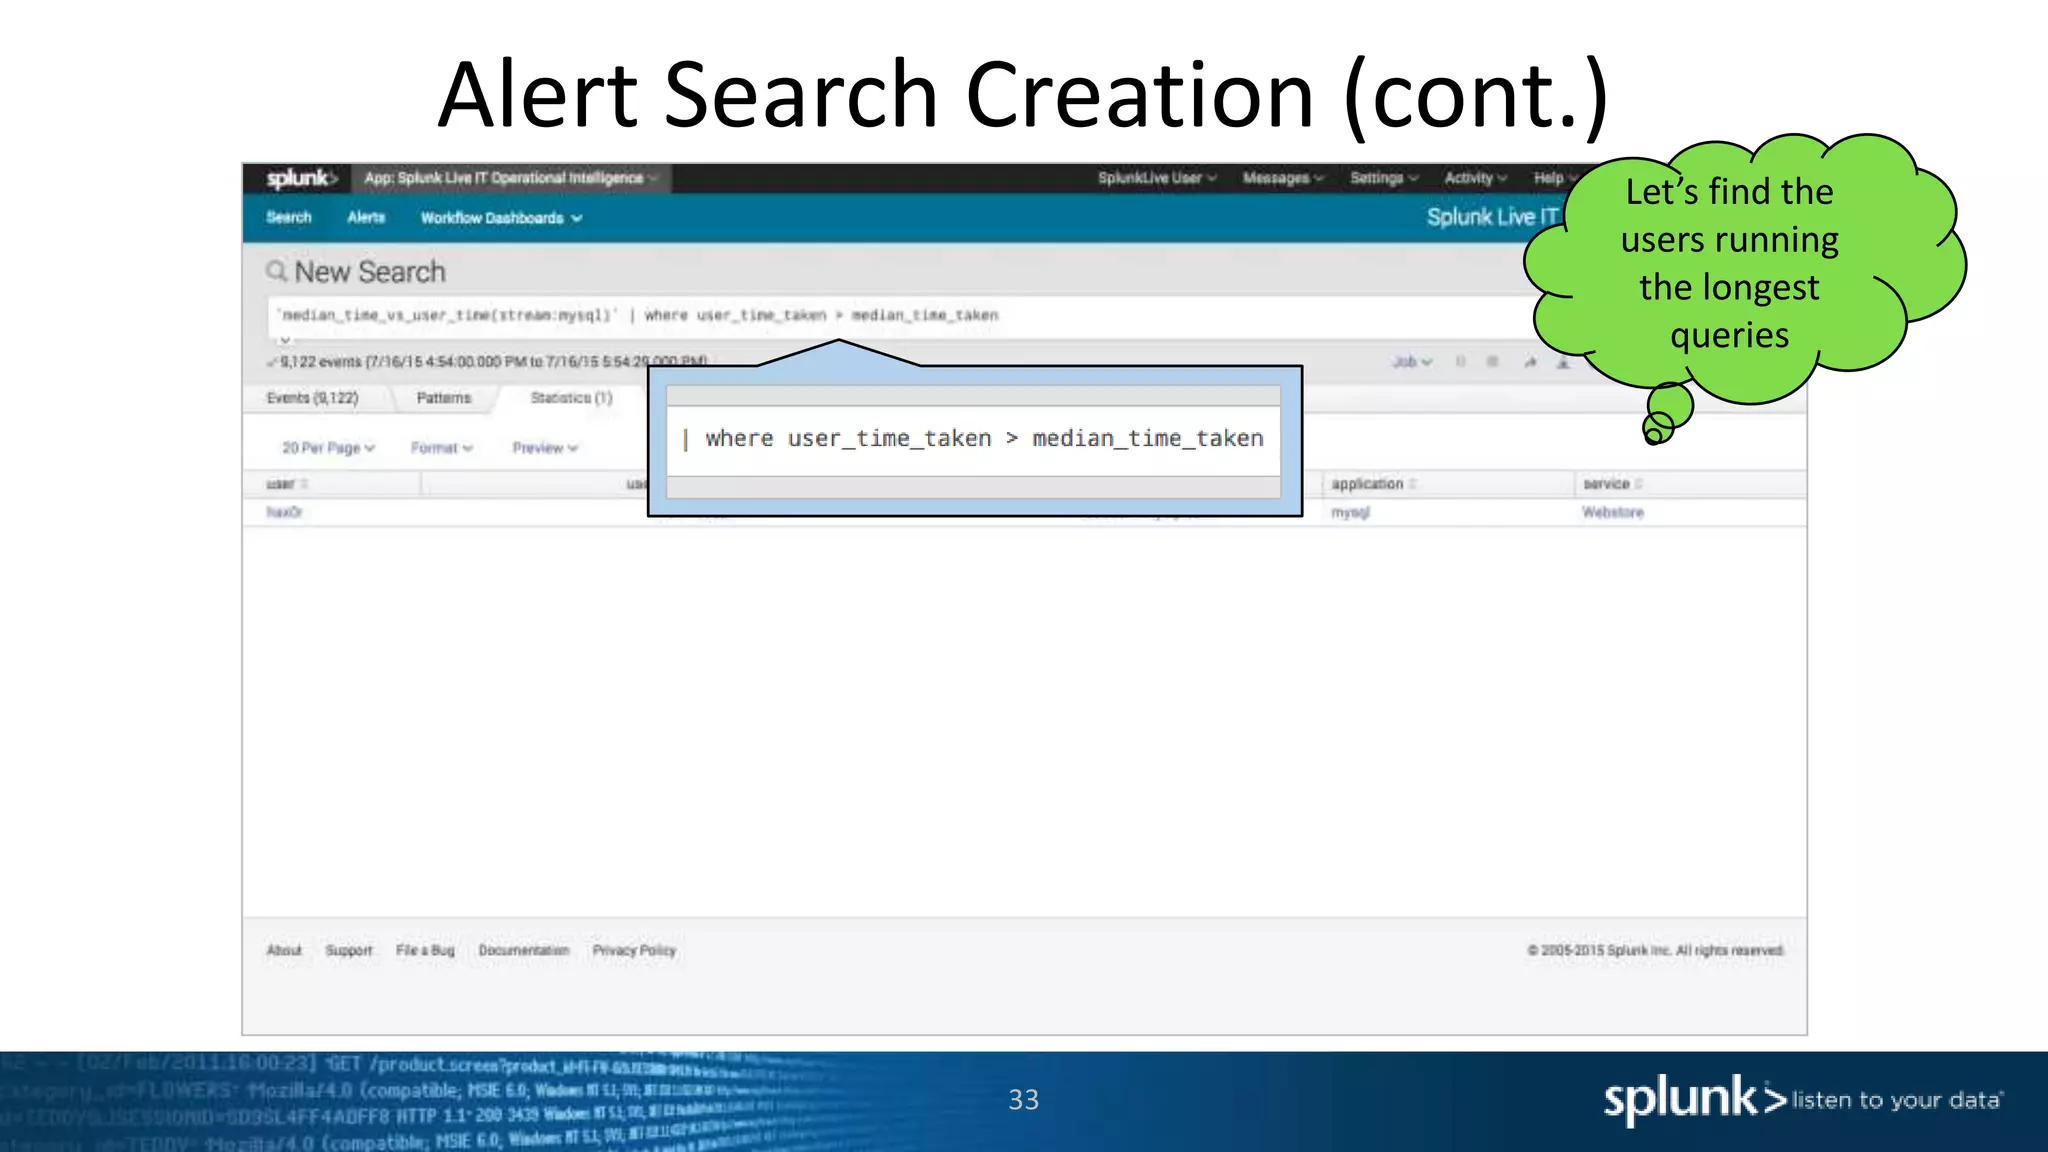Click the 9,122 events time range text
The width and height of the screenshot is (2048, 1152).
click(x=493, y=362)
